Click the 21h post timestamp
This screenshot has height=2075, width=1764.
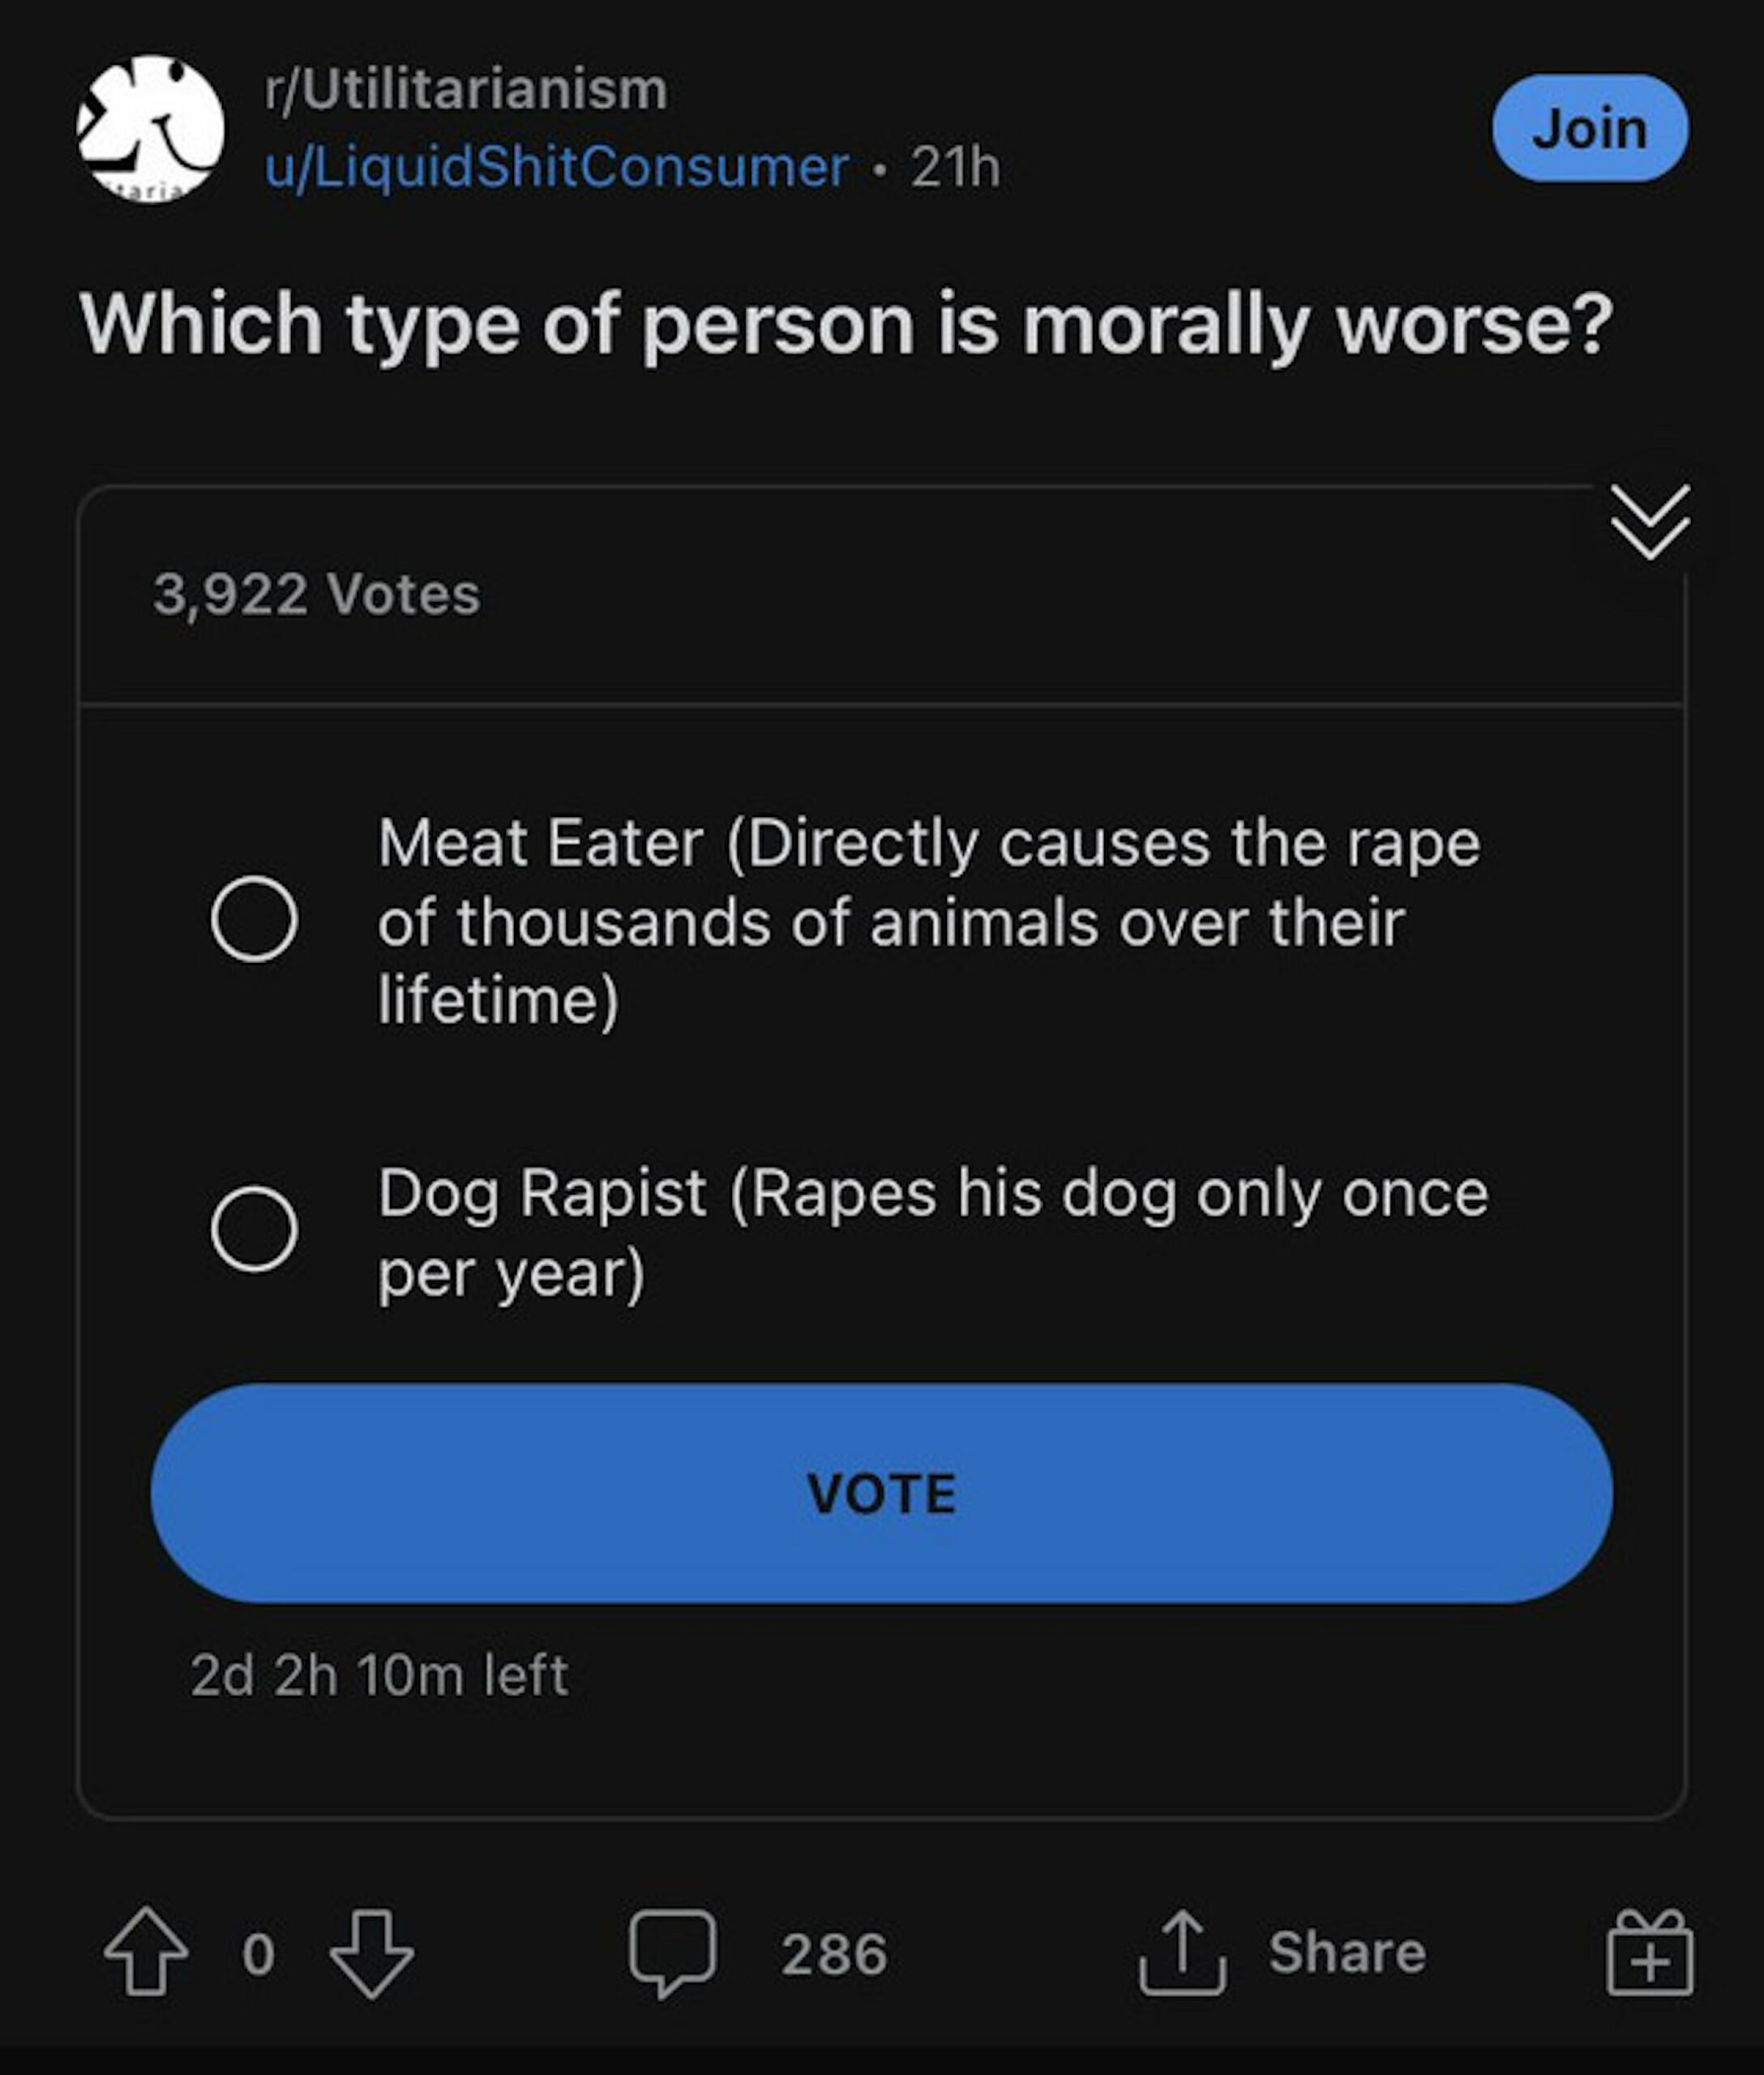pos(955,167)
